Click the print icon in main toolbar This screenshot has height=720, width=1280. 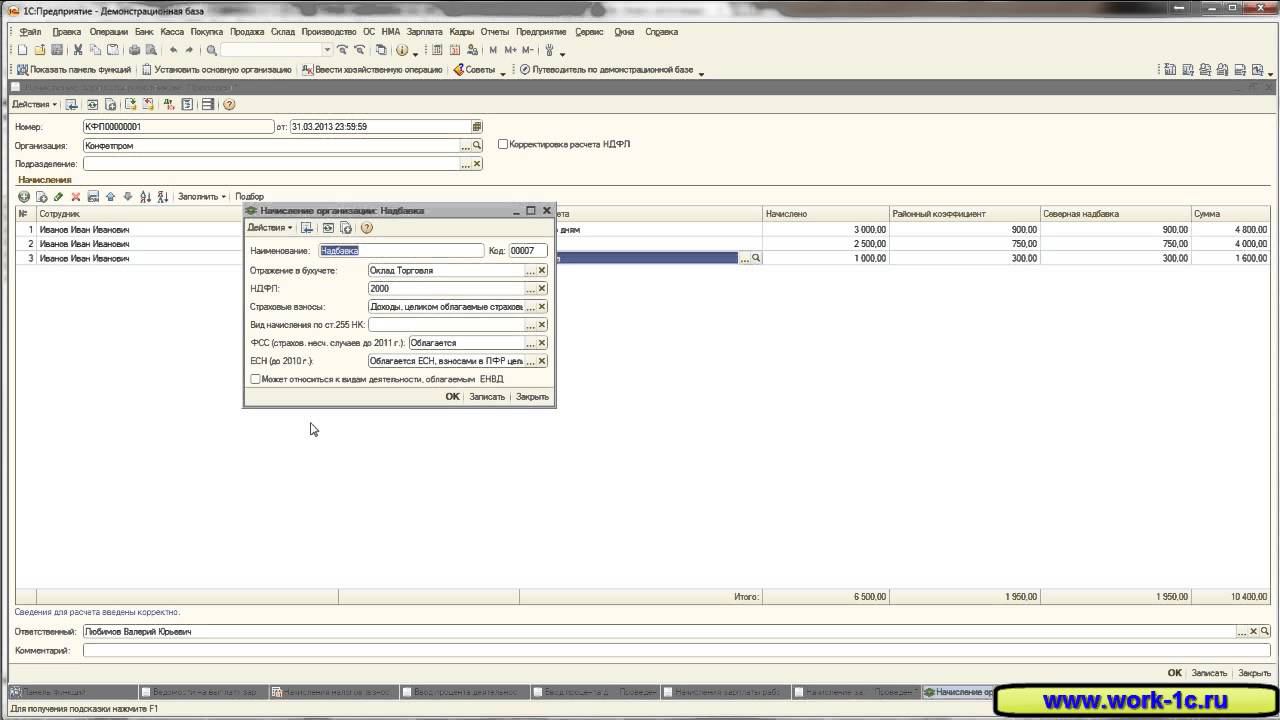(134, 50)
